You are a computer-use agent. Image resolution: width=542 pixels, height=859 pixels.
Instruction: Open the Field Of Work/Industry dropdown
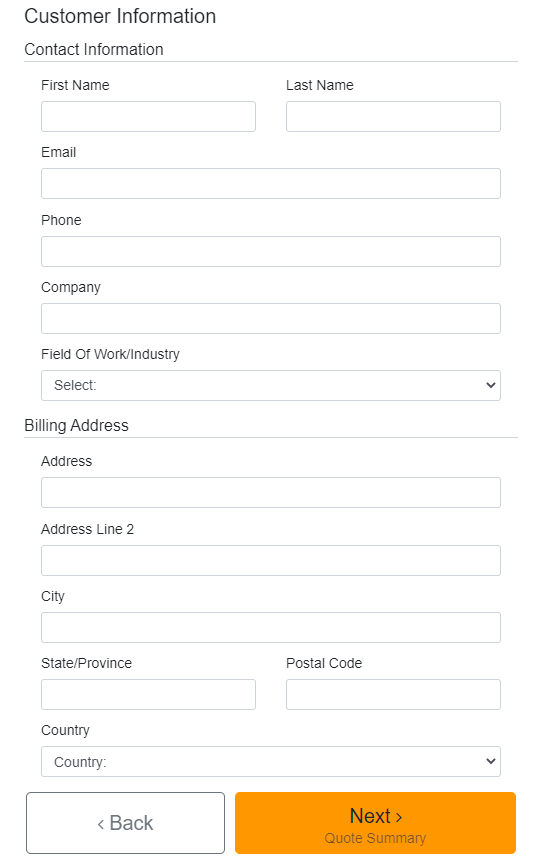coord(271,385)
